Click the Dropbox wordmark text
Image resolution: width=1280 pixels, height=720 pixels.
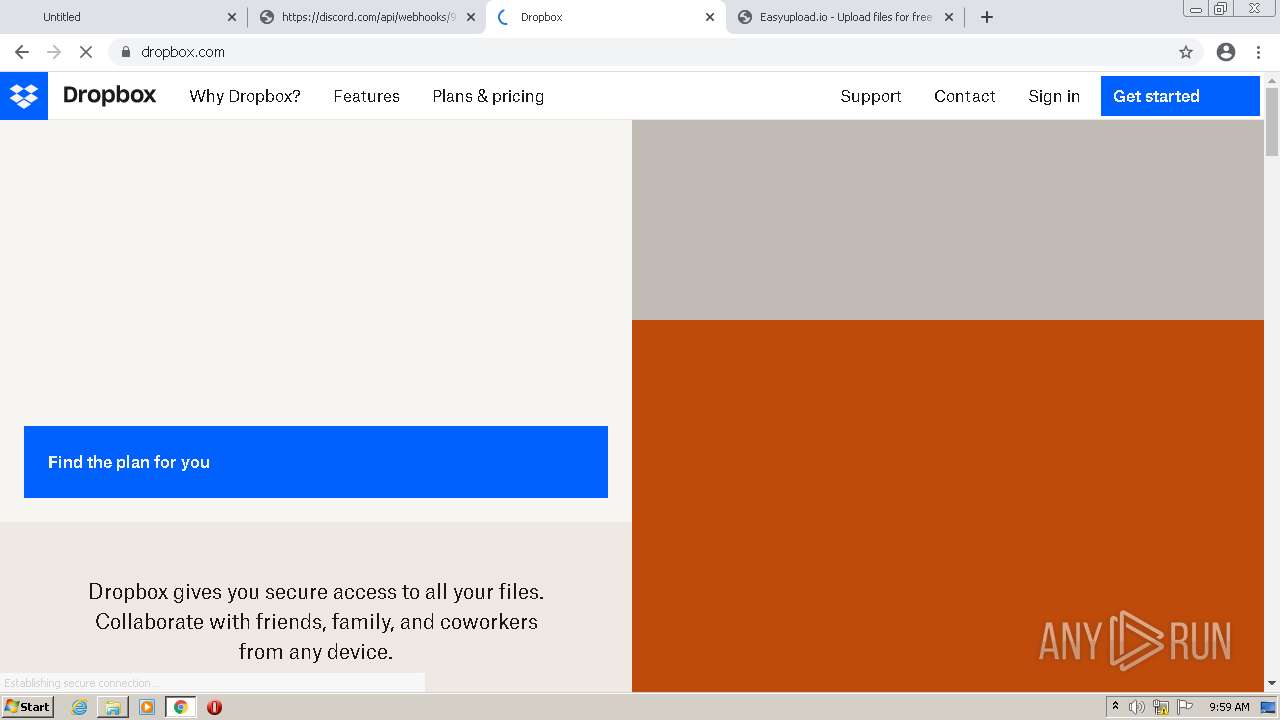(x=109, y=95)
